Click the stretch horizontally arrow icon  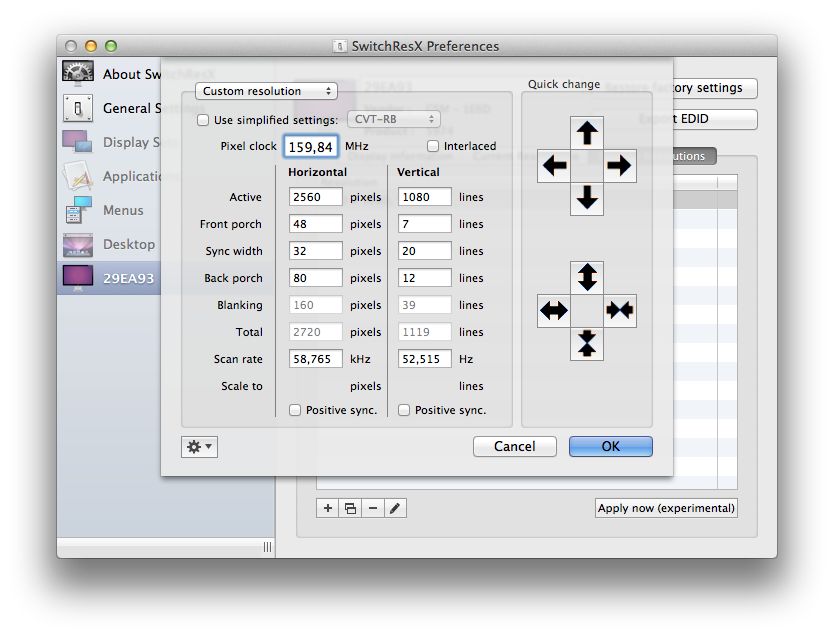[x=554, y=311]
